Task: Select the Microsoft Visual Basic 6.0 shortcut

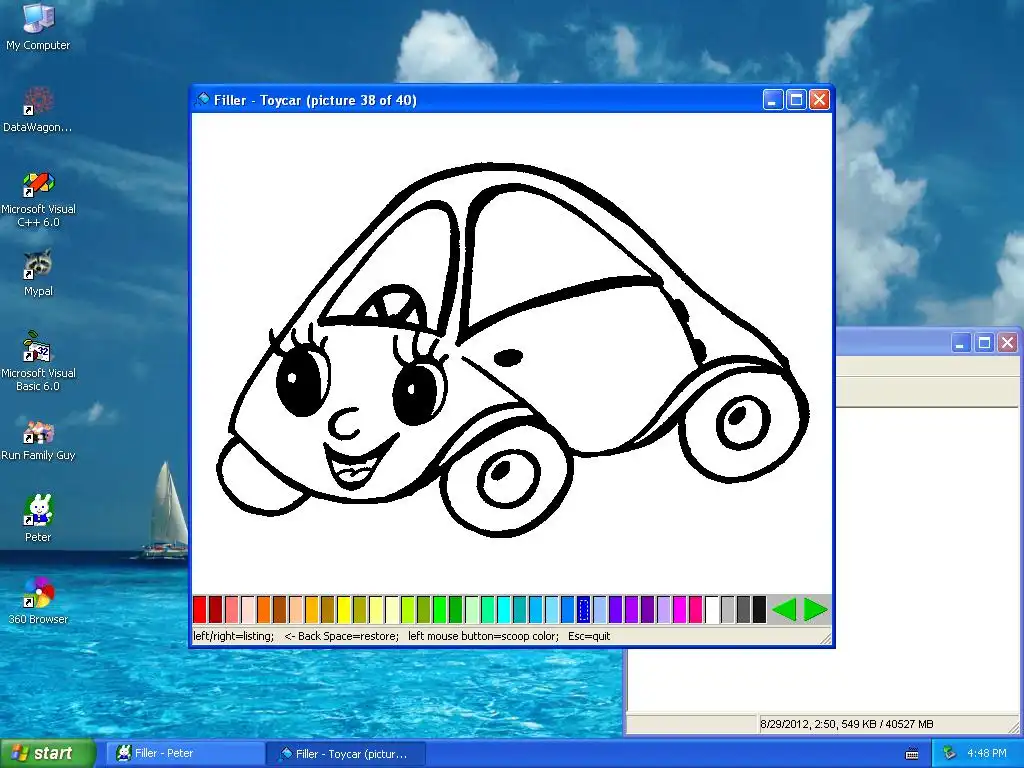Action: tap(38, 361)
